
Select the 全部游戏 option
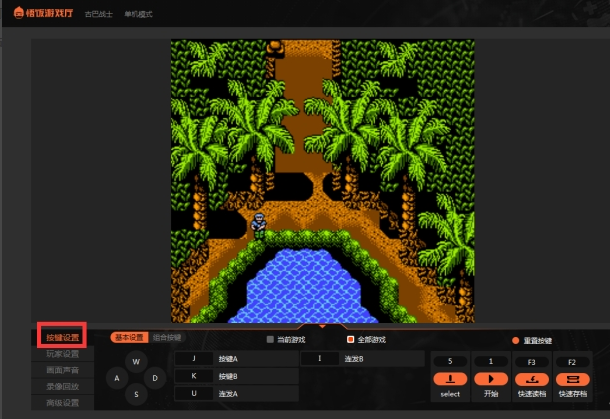(x=349, y=339)
